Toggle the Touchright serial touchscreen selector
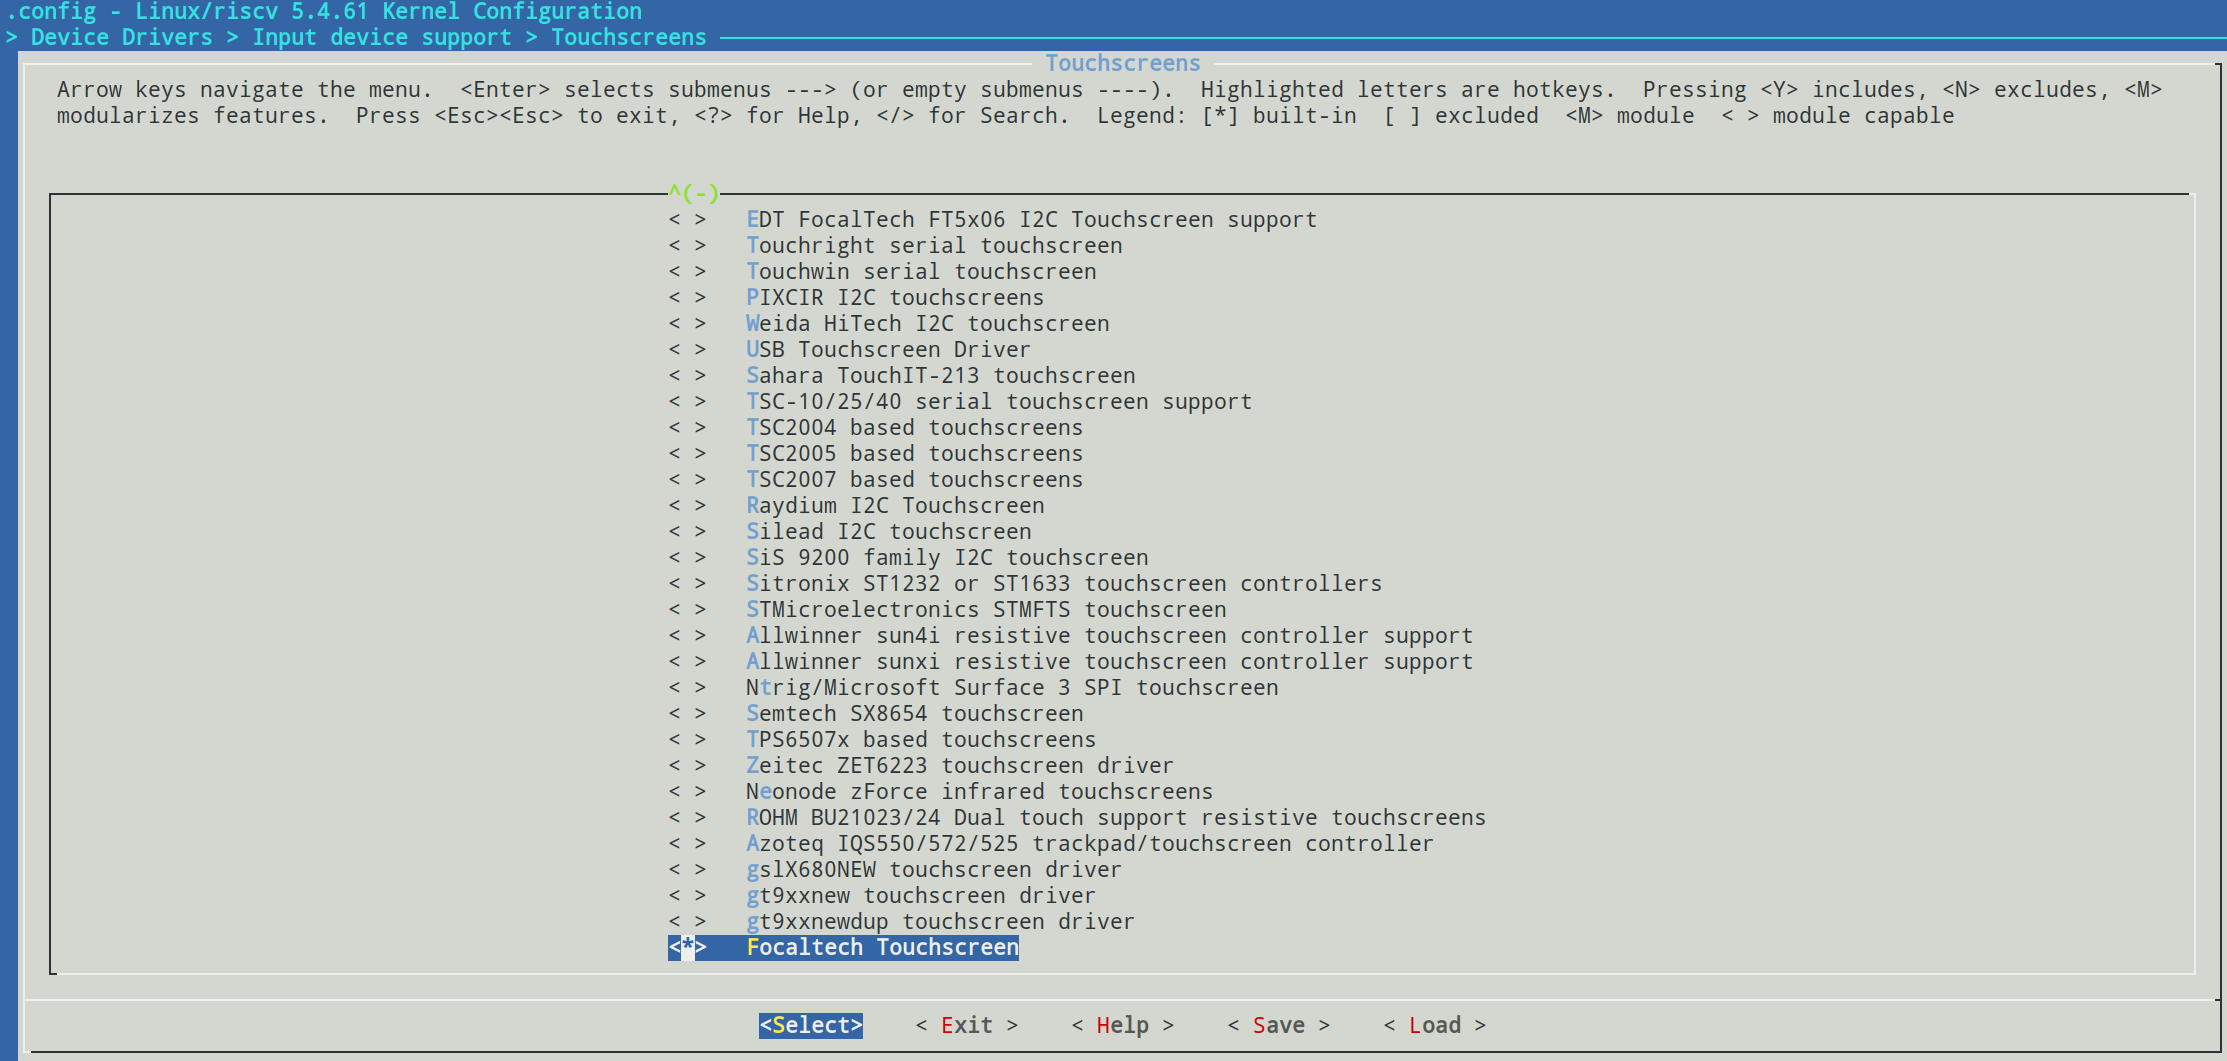 pyautogui.click(x=687, y=246)
